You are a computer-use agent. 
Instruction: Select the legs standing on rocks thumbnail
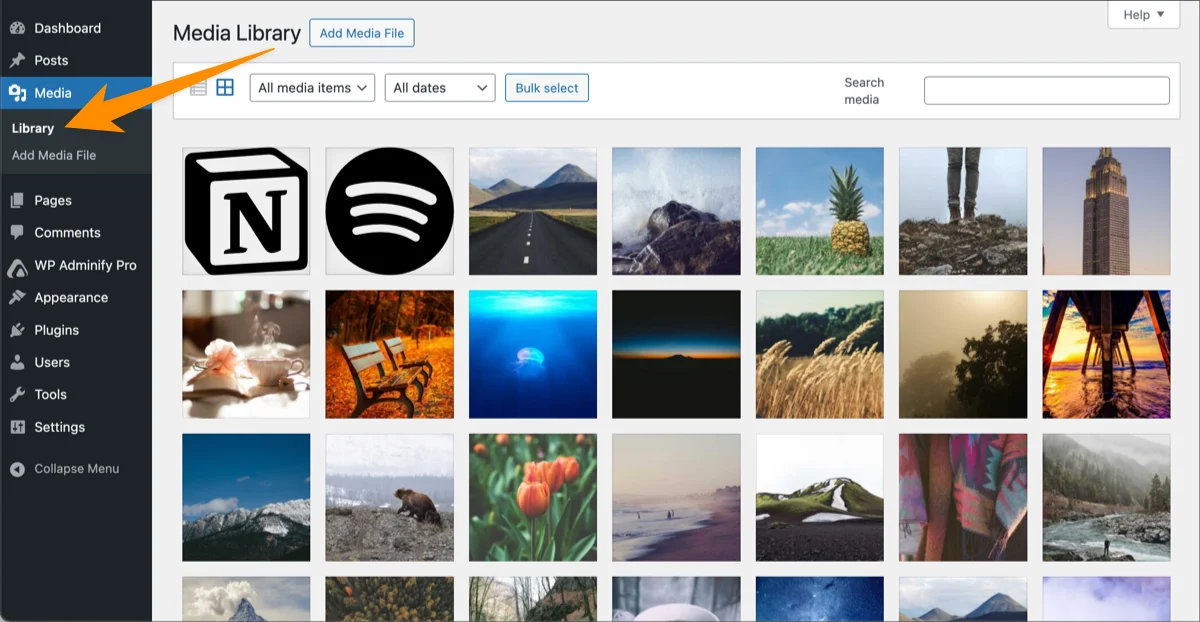pos(963,211)
